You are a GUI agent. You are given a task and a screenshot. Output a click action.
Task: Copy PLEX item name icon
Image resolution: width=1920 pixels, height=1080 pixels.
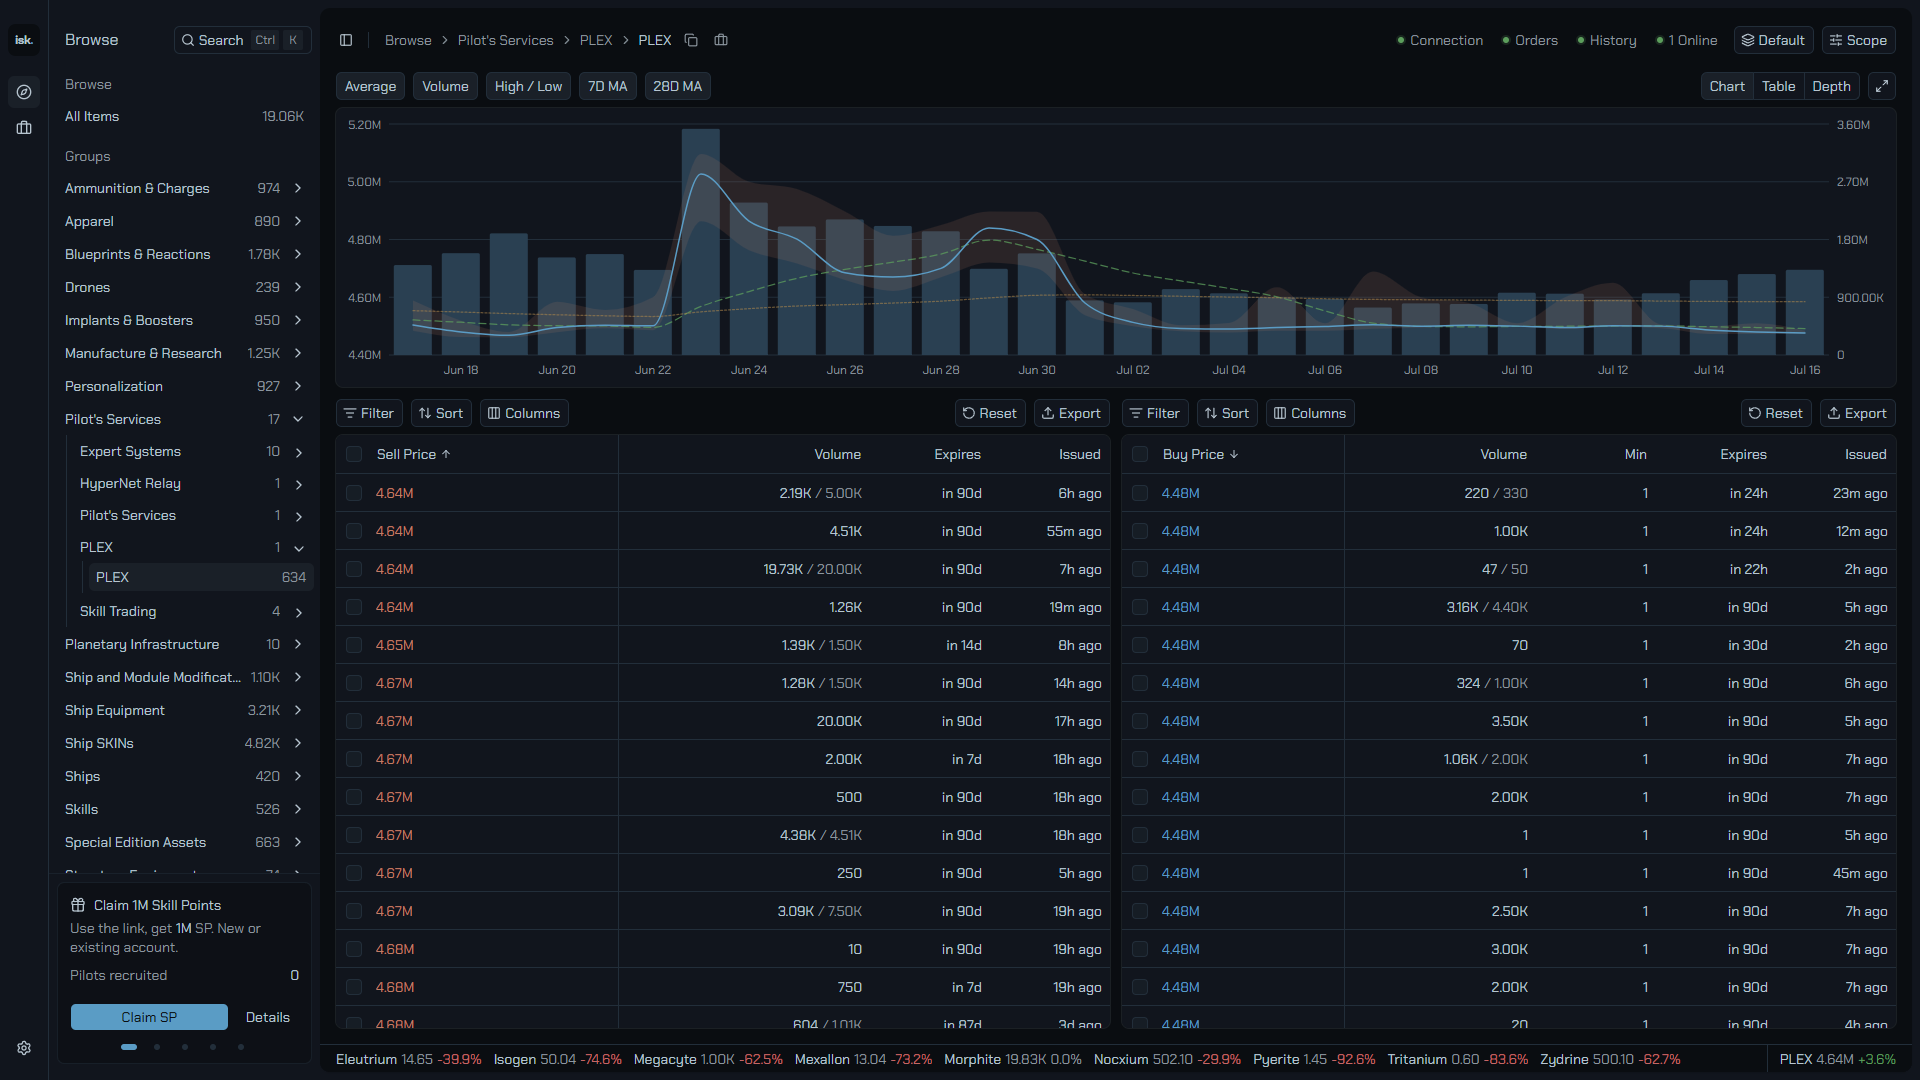click(x=691, y=40)
